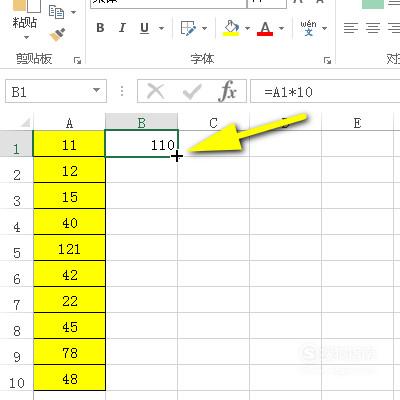
Task: Select row 8 header
Action: click(16, 327)
